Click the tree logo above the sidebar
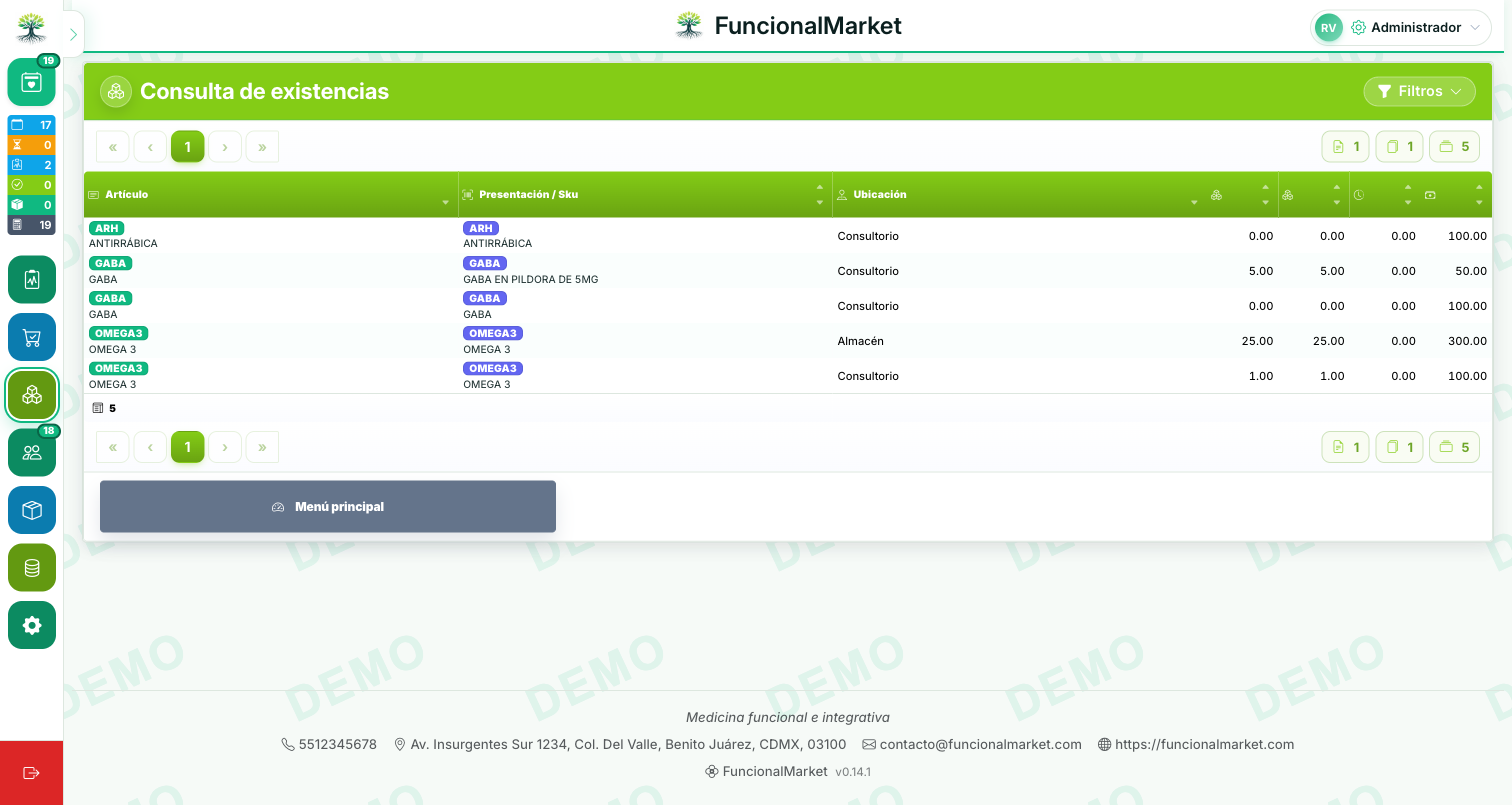The width and height of the screenshot is (1512, 805). pos(31,27)
